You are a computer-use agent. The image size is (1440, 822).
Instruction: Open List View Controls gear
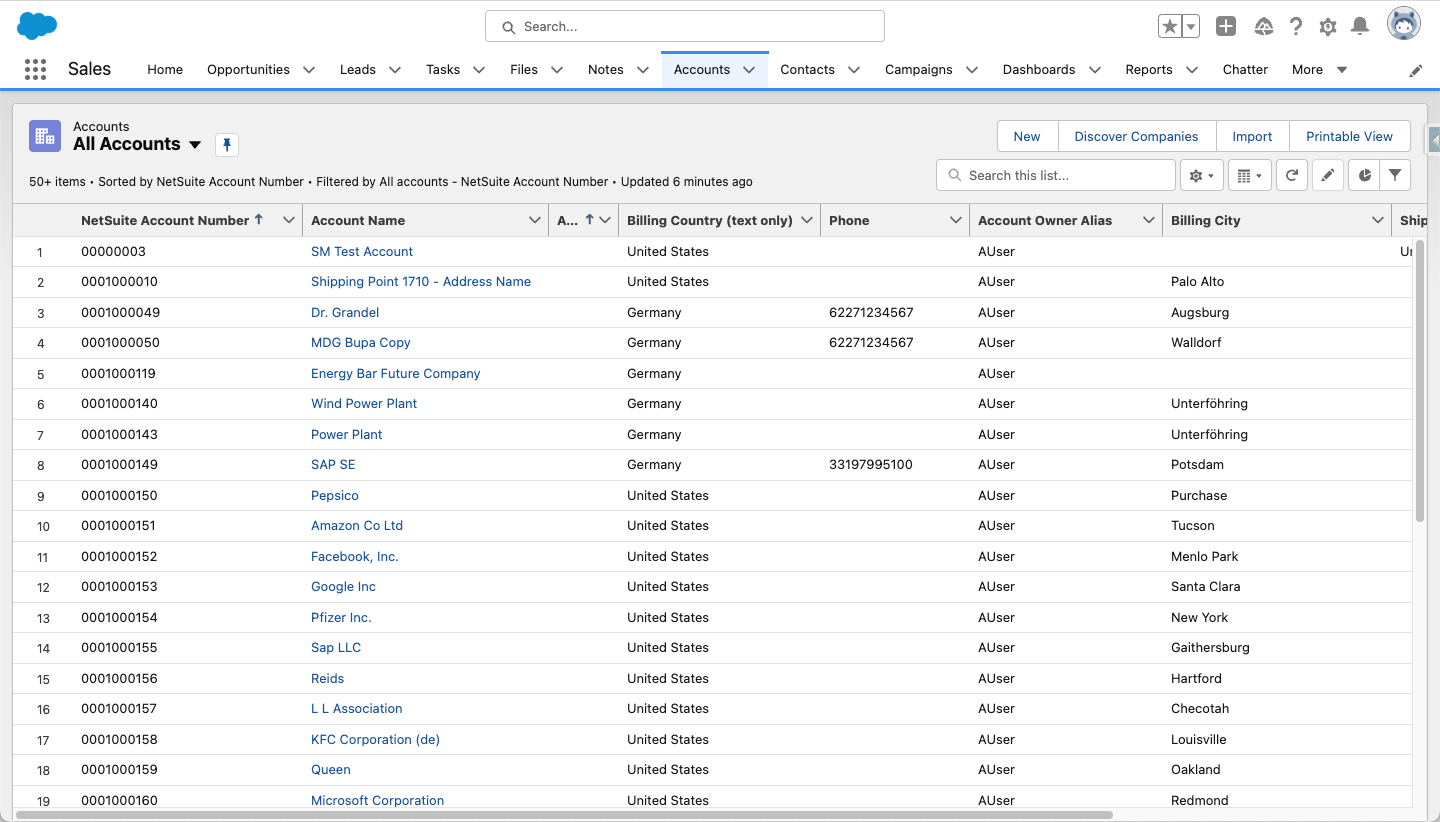(1201, 175)
